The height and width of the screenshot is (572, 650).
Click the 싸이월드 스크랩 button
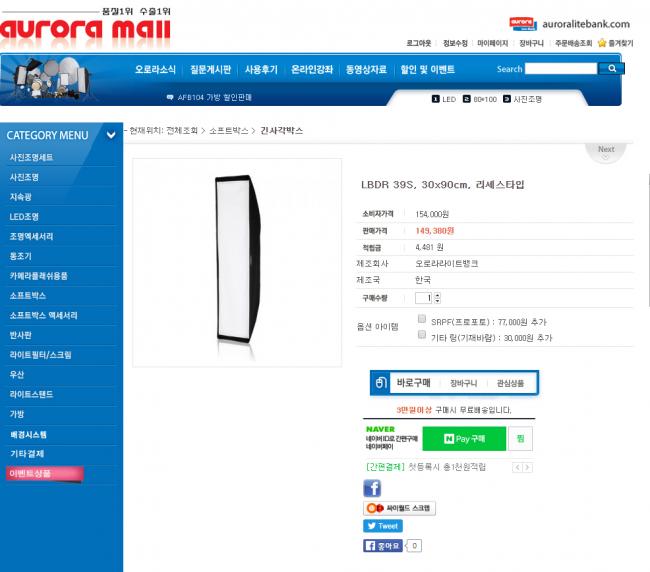pyautogui.click(x=399, y=508)
